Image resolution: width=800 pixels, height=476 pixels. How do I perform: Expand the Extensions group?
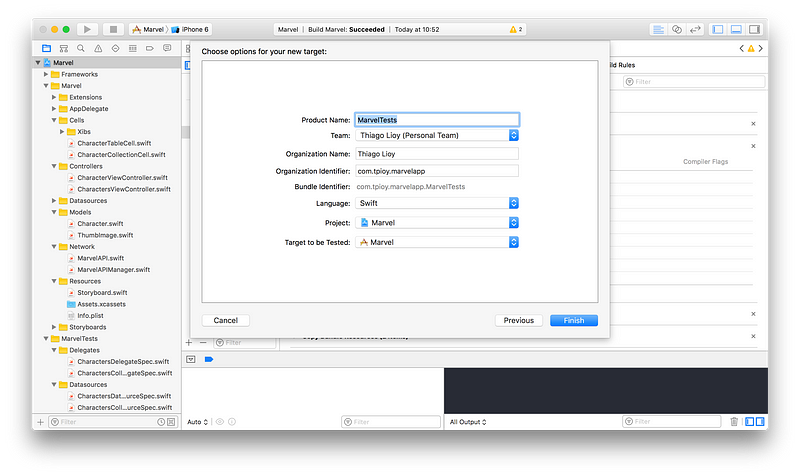tap(54, 97)
